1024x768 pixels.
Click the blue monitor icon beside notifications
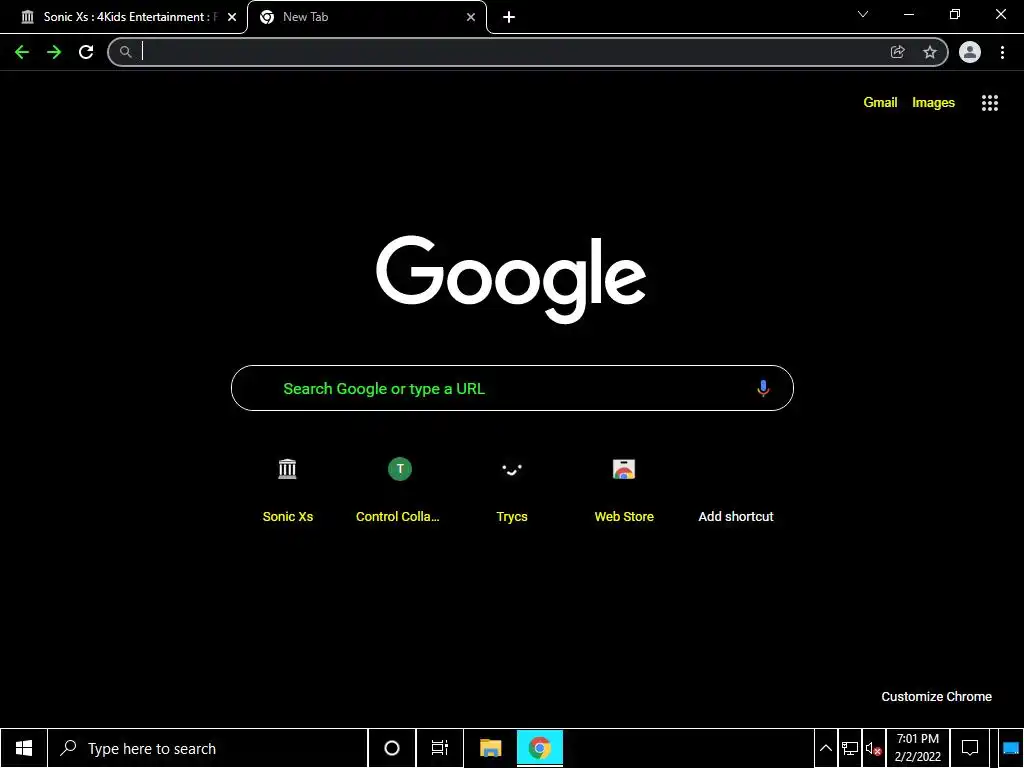pyautogui.click(x=1010, y=748)
